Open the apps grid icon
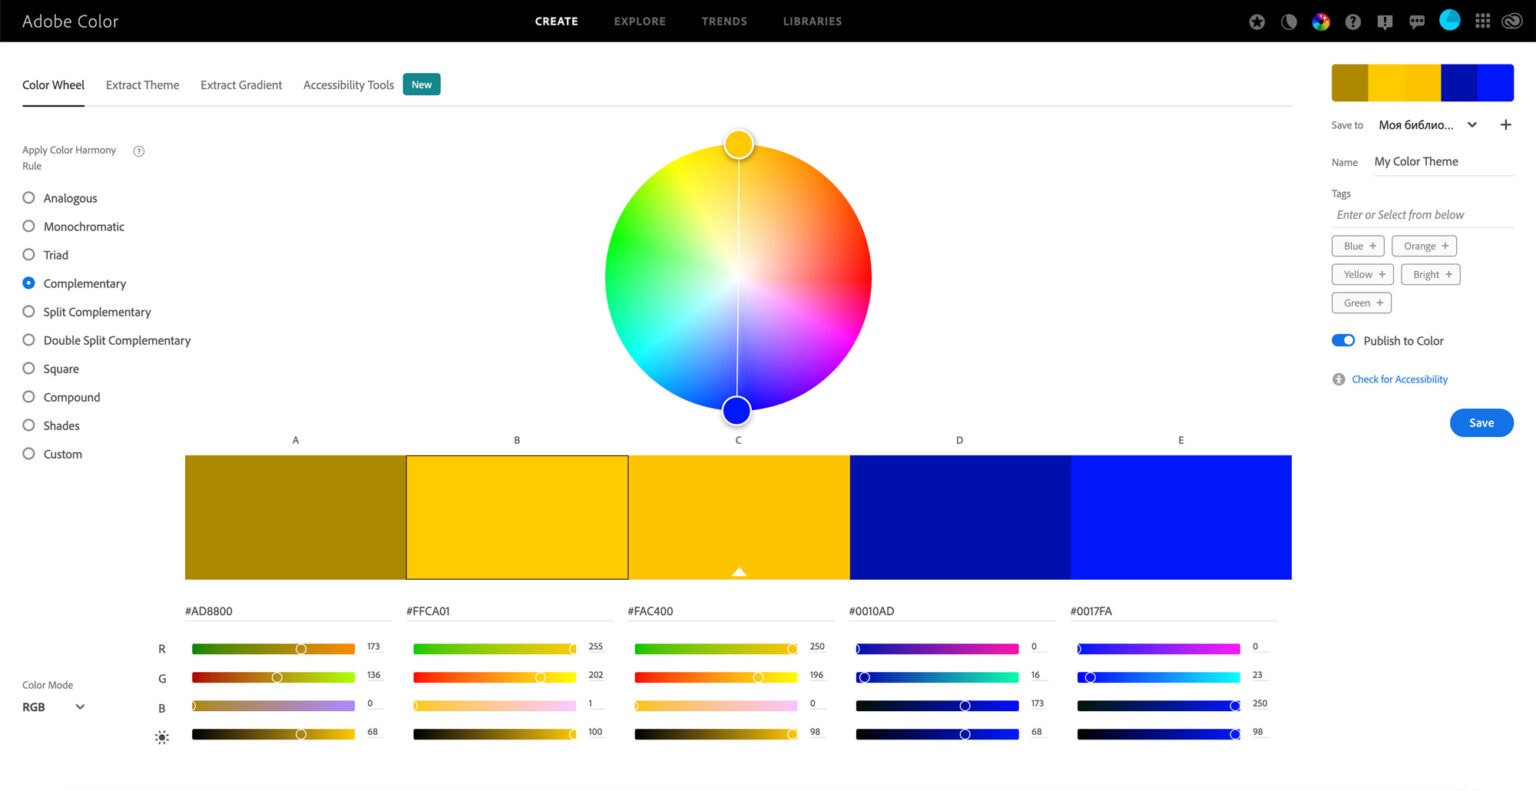Image resolution: width=1536 pixels, height=791 pixels. 1482,21
